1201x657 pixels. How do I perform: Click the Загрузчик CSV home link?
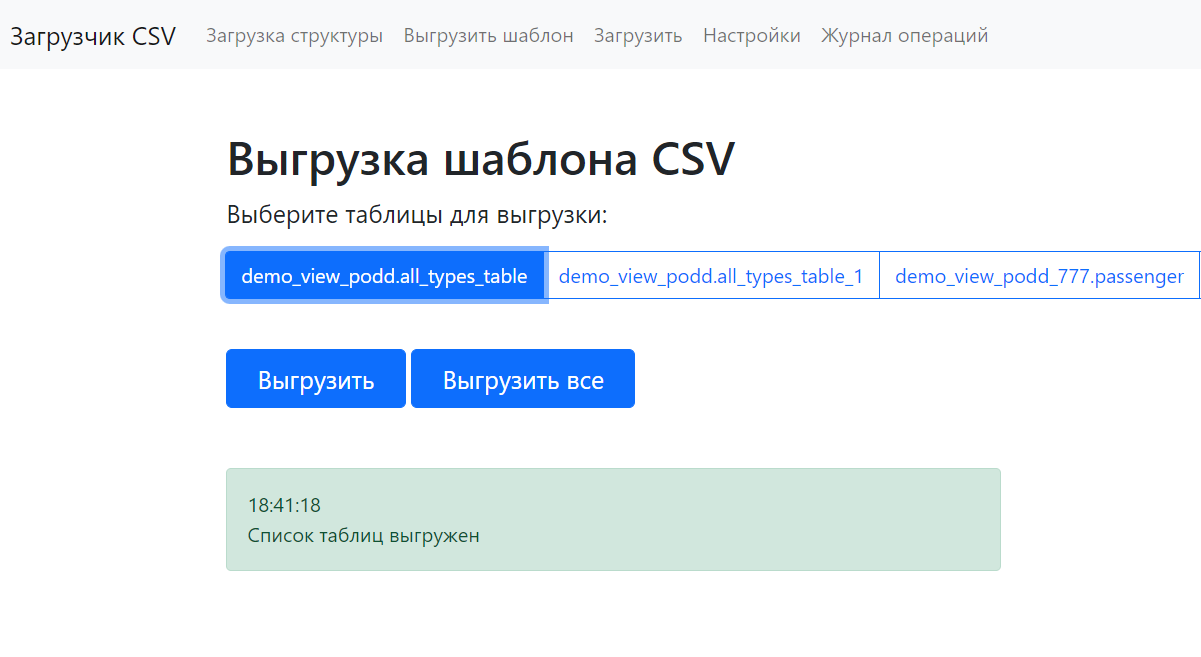[92, 35]
